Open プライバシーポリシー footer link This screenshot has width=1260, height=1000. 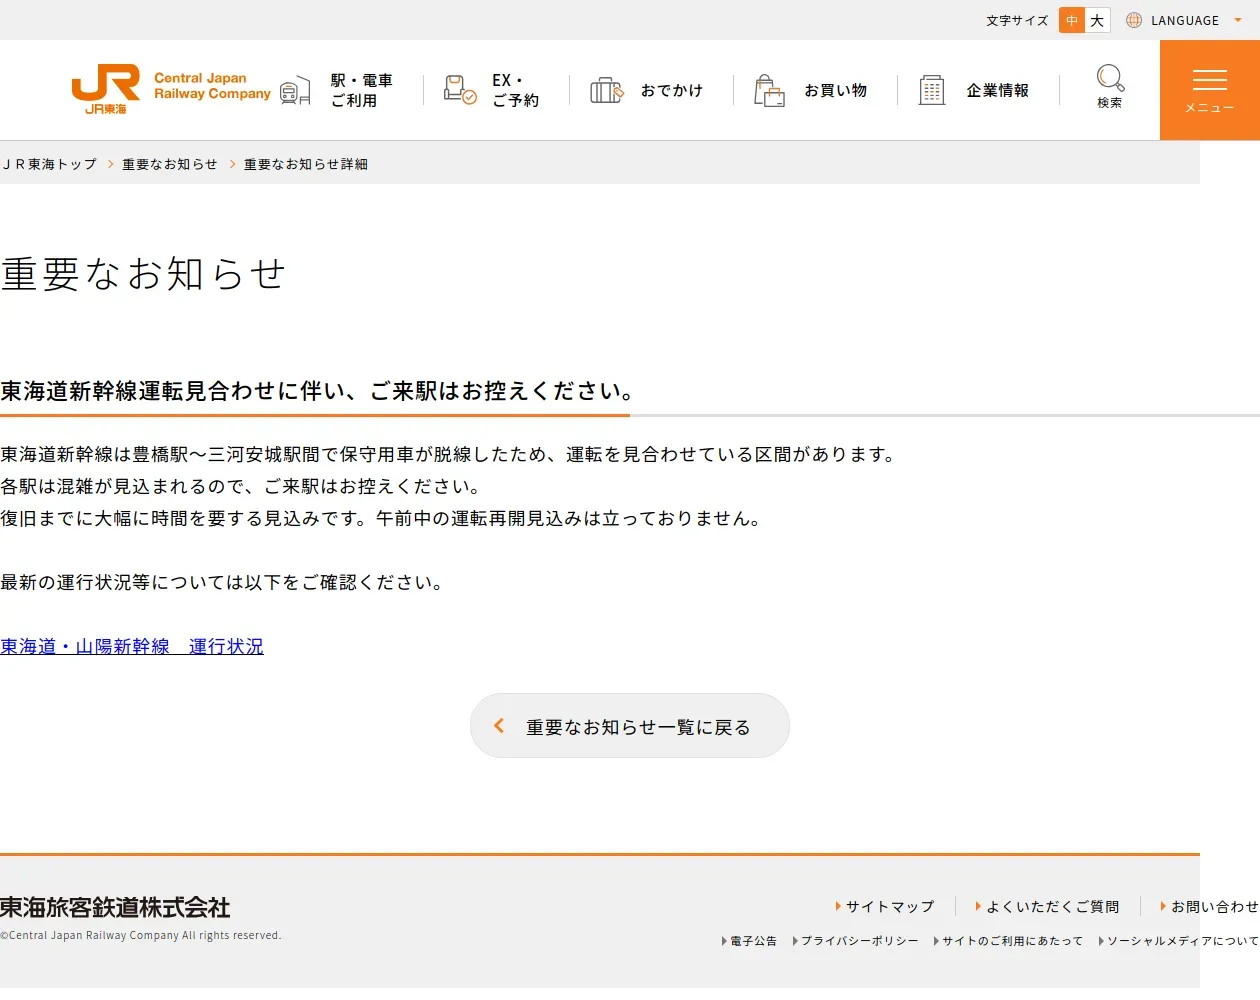[x=859, y=941]
